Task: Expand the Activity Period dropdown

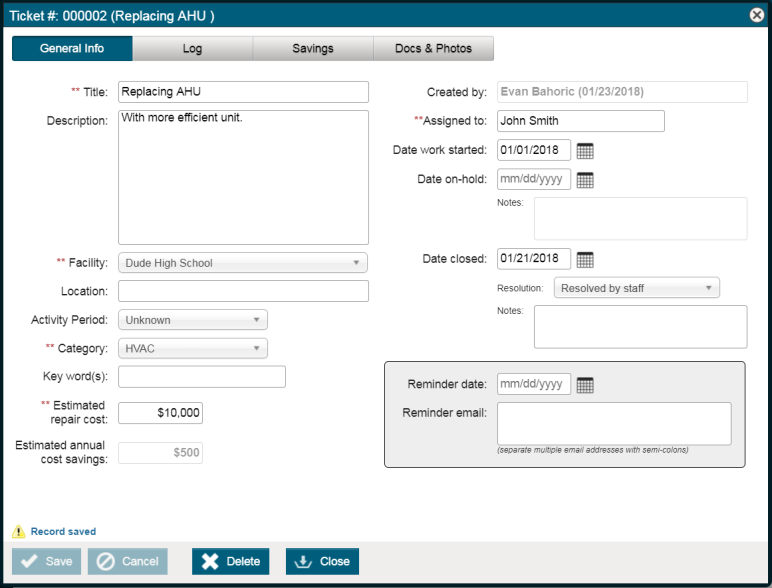Action: point(193,320)
